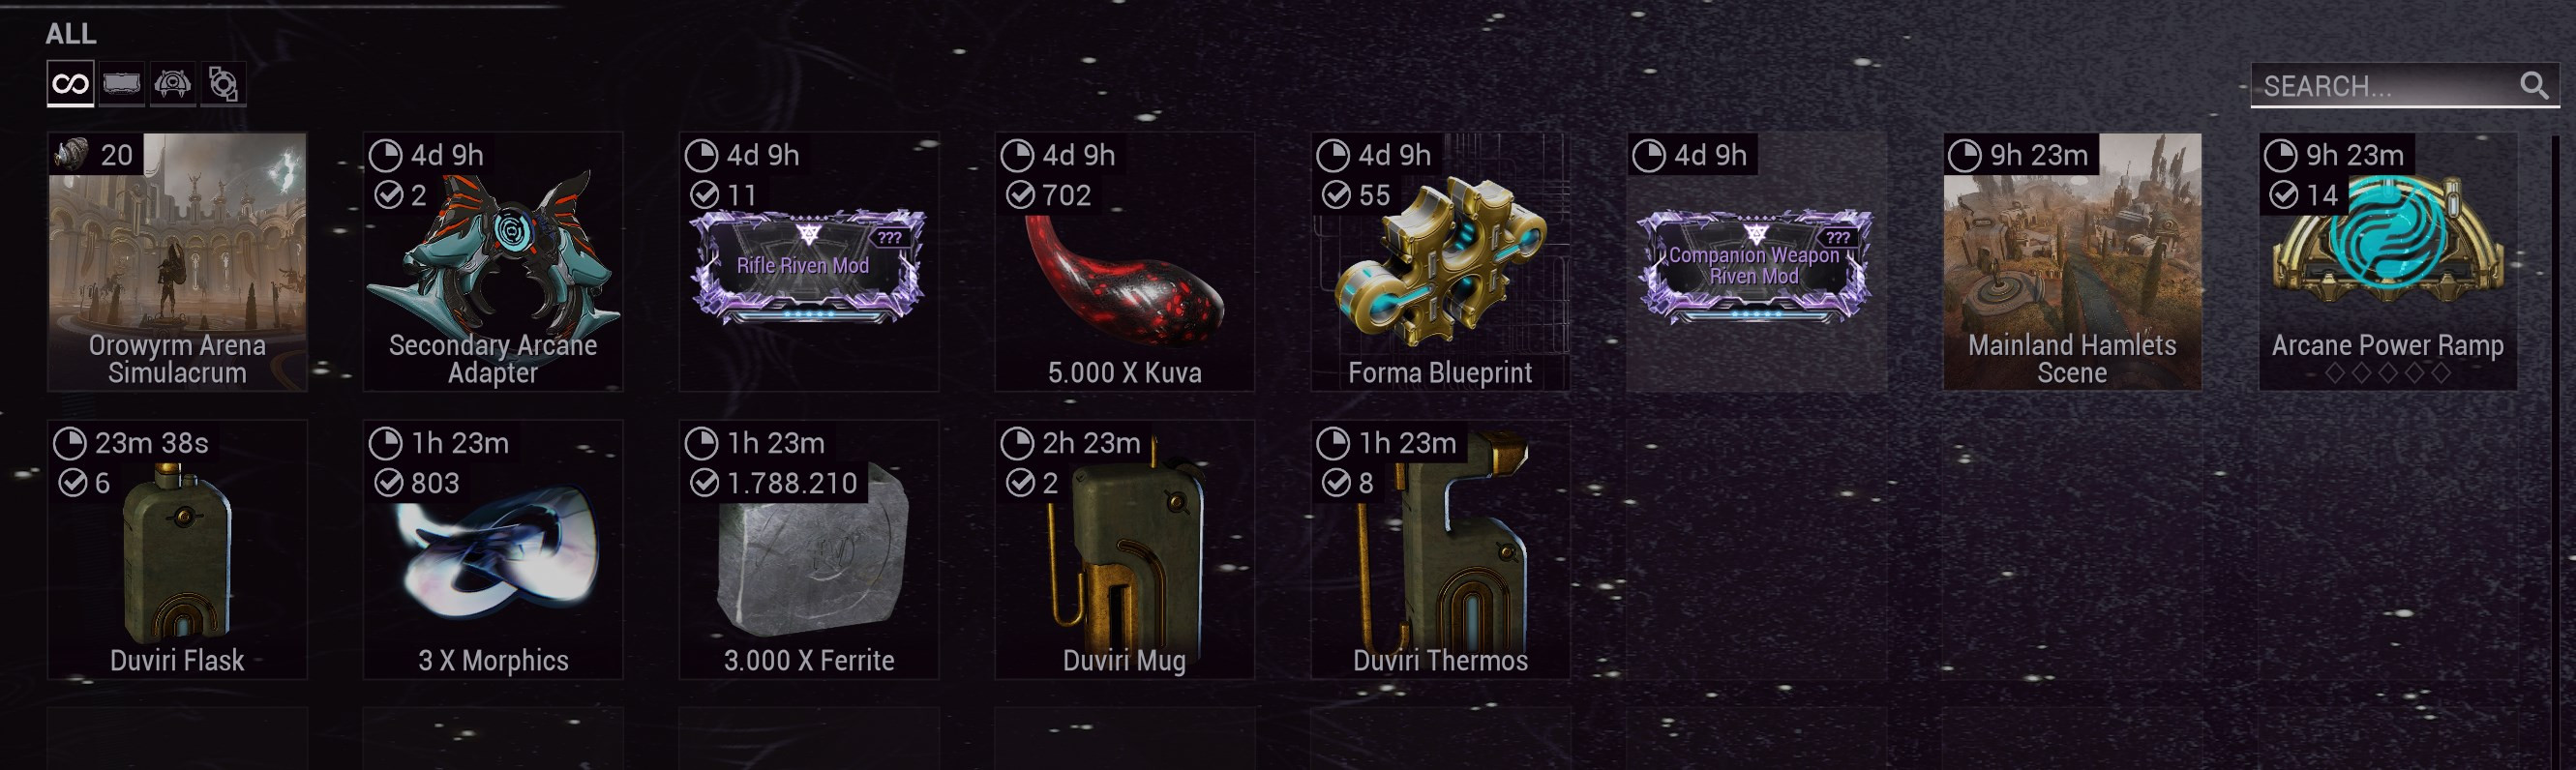Select the 3 X Morphics item
This screenshot has width=2576, height=770.
tap(493, 549)
